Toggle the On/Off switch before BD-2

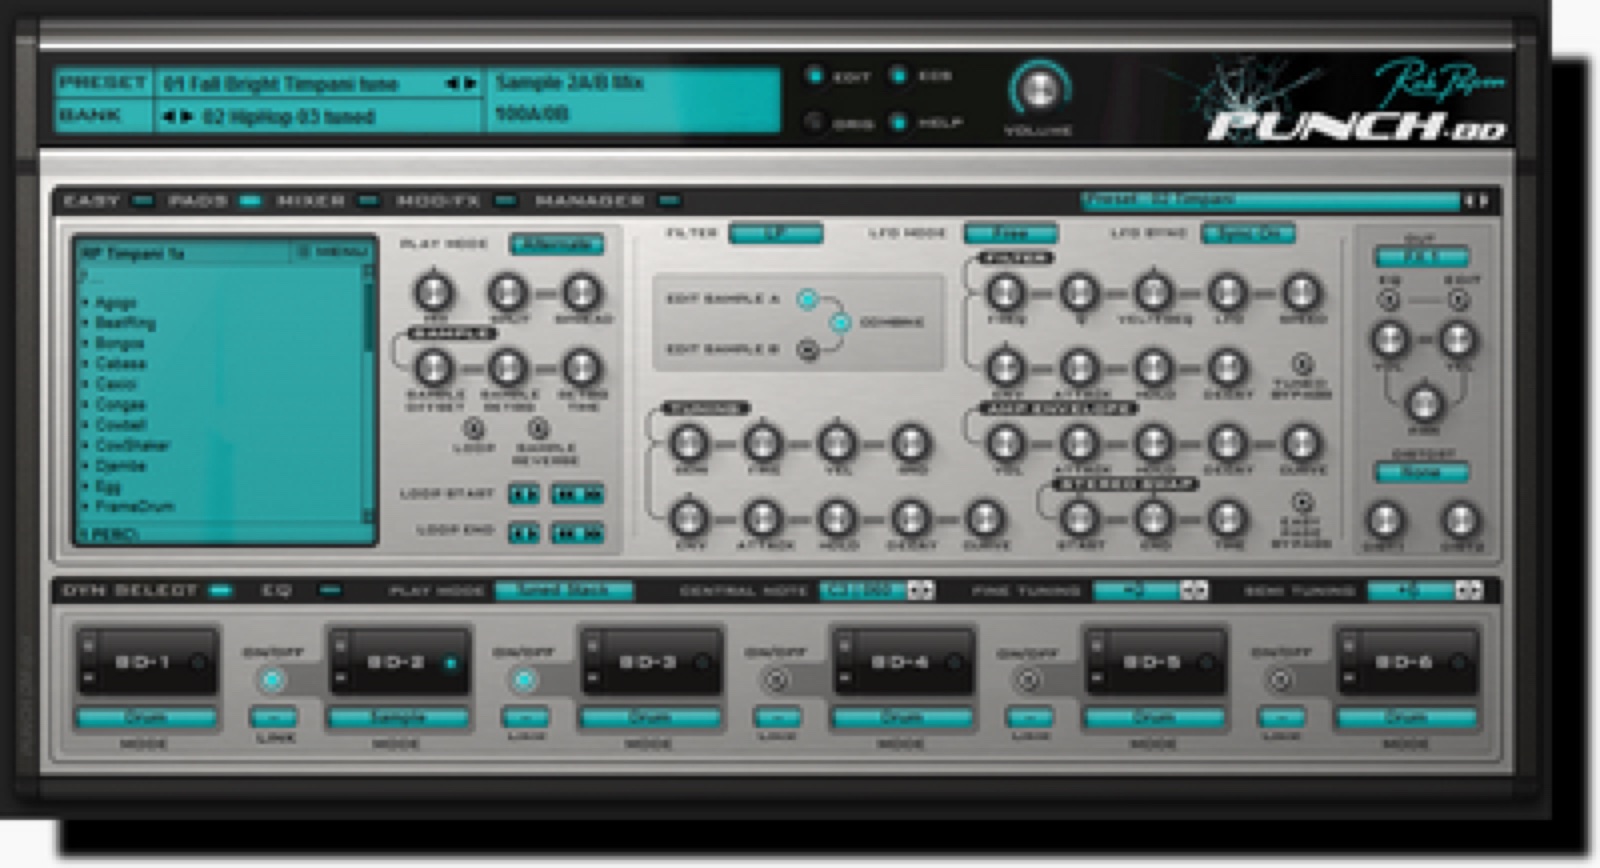[272, 681]
